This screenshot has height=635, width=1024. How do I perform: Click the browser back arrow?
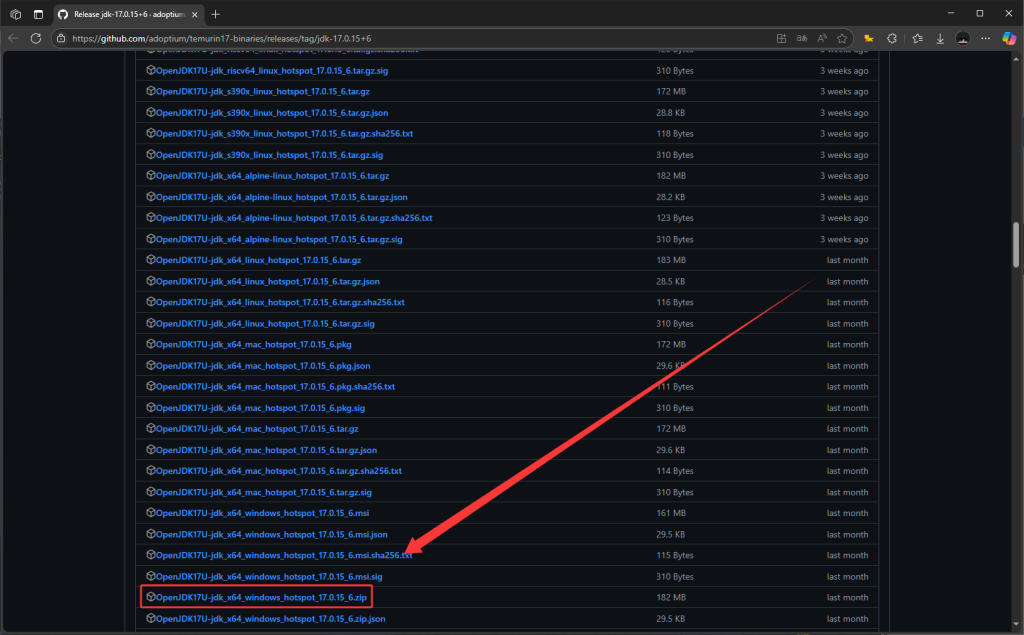13,39
